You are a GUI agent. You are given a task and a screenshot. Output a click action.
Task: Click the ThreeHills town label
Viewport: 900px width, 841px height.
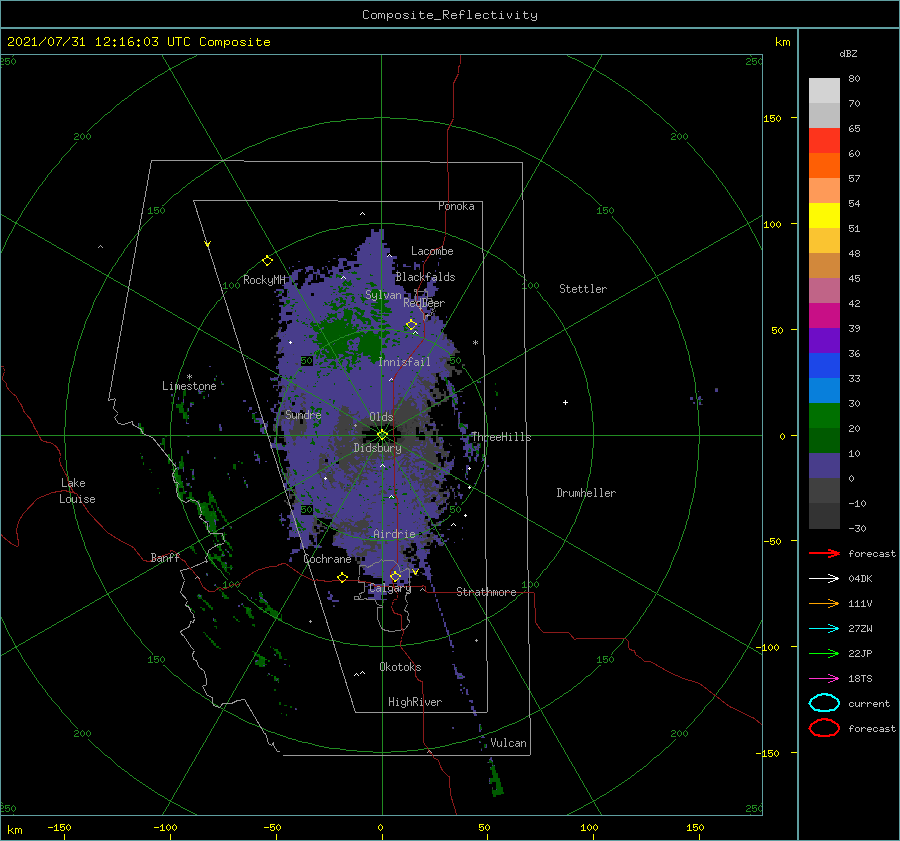tap(501, 437)
